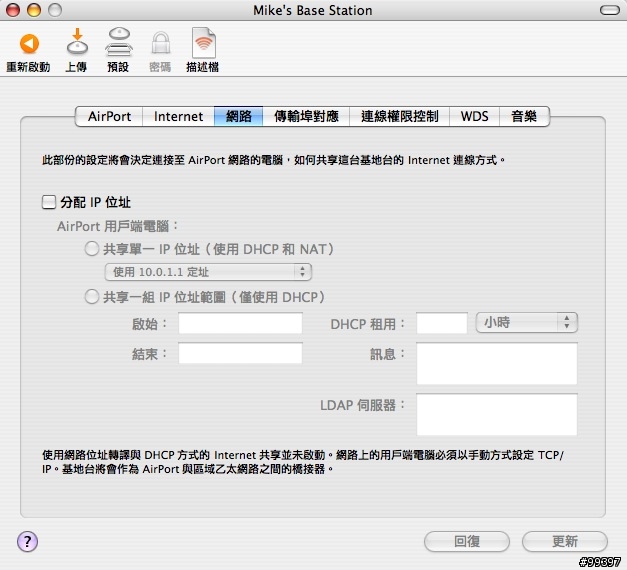
Task: Click the DHCP 租用 lease field
Action: point(442,323)
